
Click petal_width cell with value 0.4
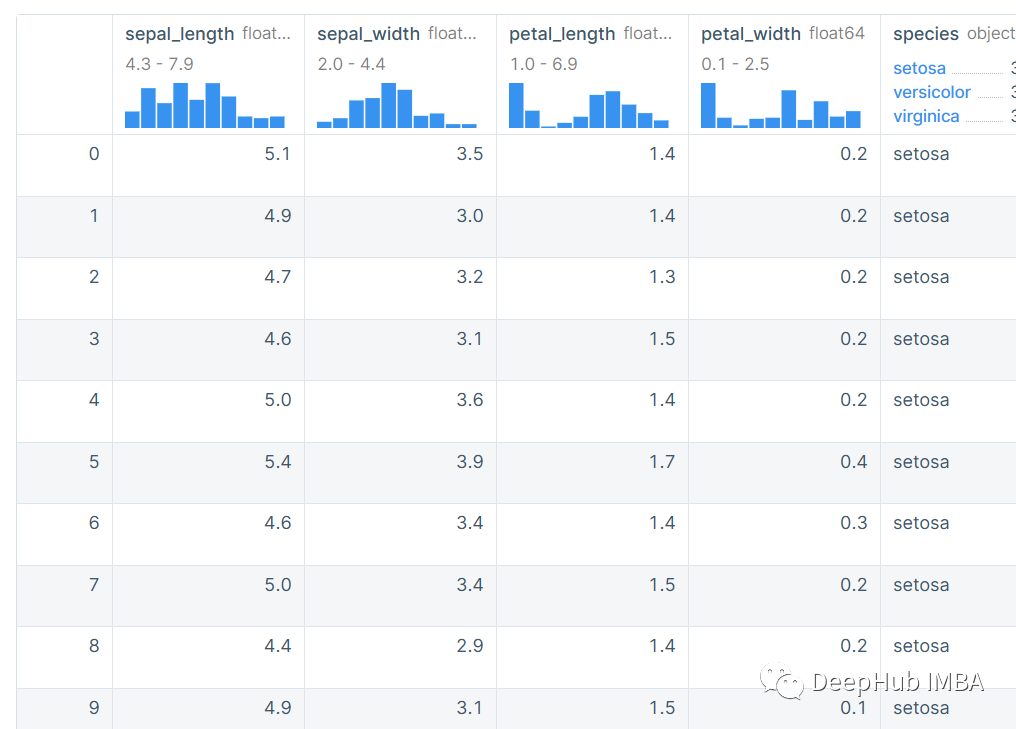[854, 462]
